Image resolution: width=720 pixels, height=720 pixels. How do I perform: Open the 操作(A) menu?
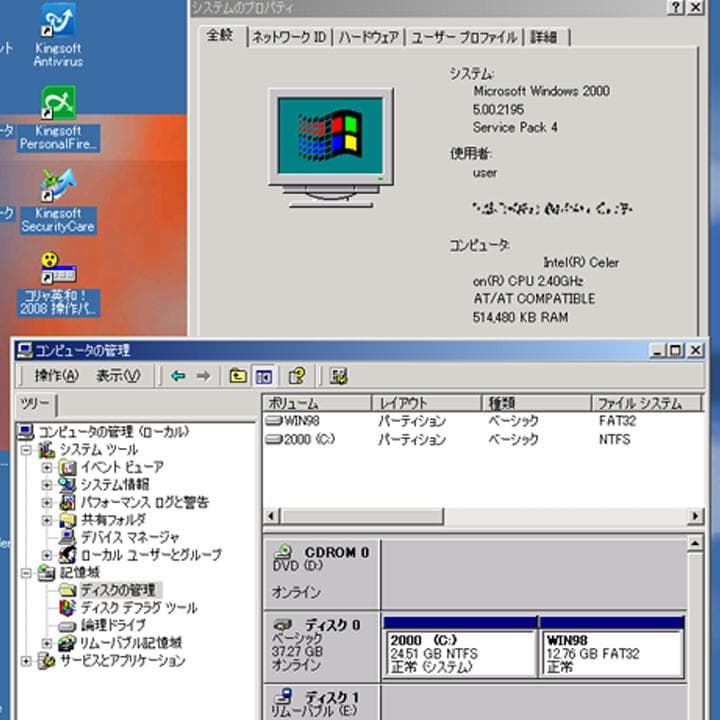click(x=56, y=376)
